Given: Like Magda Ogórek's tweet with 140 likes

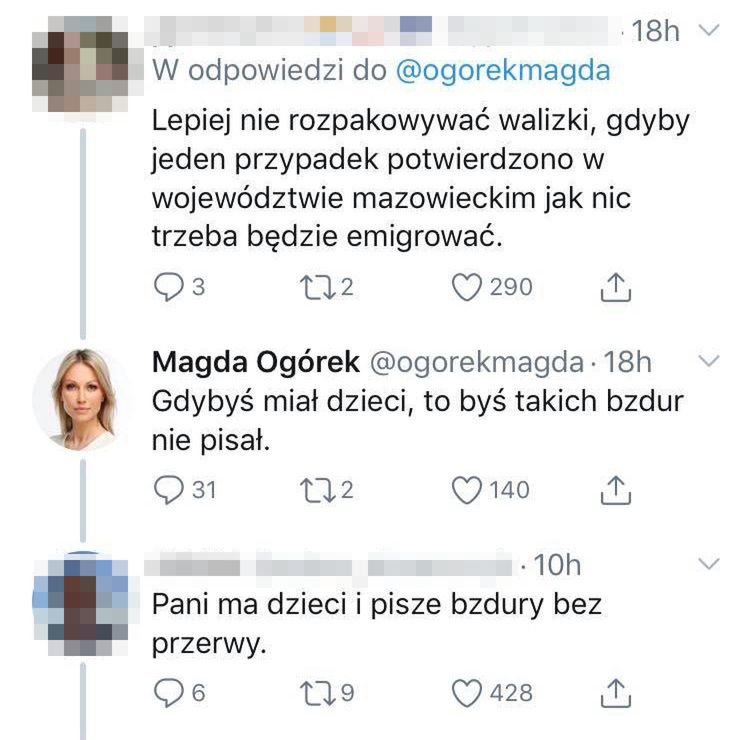Looking at the screenshot, I should coord(467,490).
